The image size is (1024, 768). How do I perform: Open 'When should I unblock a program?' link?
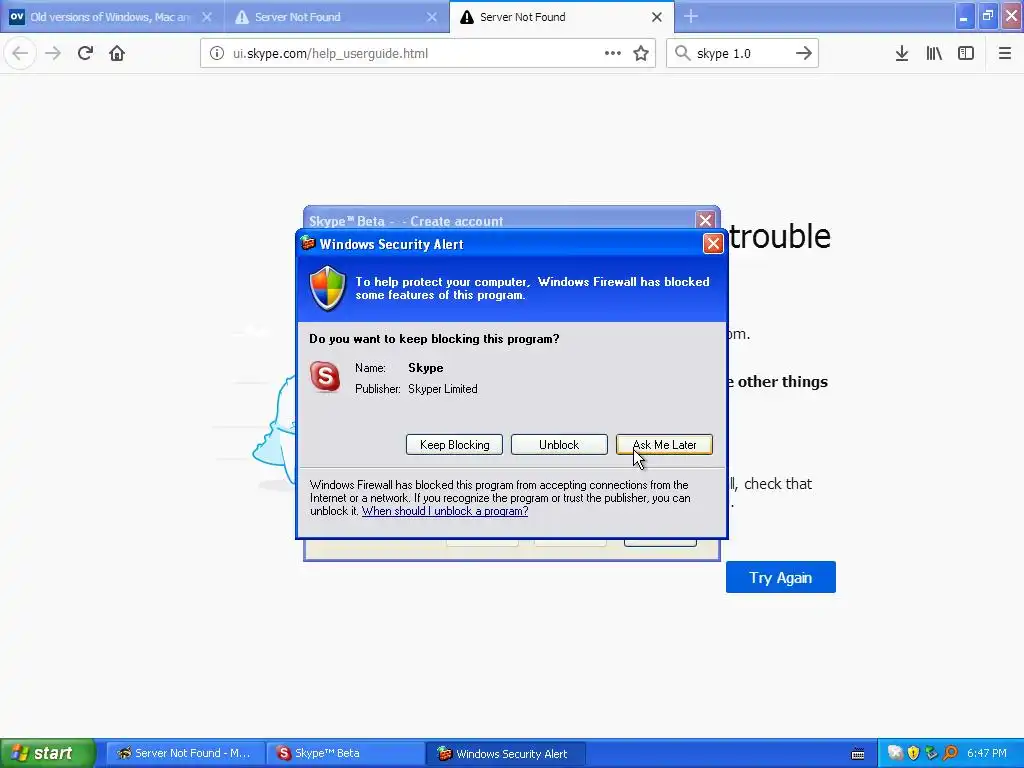445,511
